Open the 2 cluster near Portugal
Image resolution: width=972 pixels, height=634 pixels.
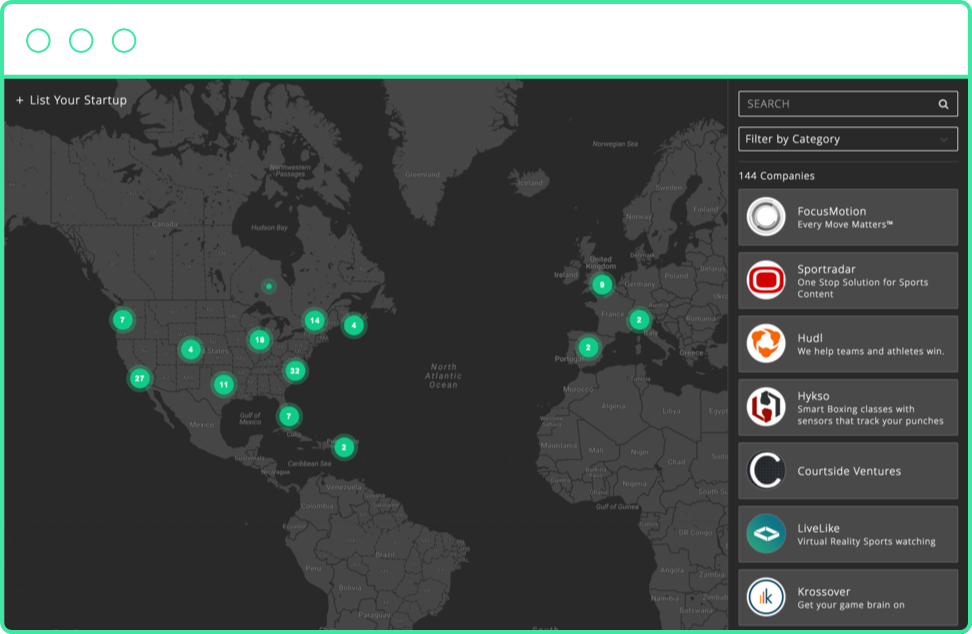[588, 347]
